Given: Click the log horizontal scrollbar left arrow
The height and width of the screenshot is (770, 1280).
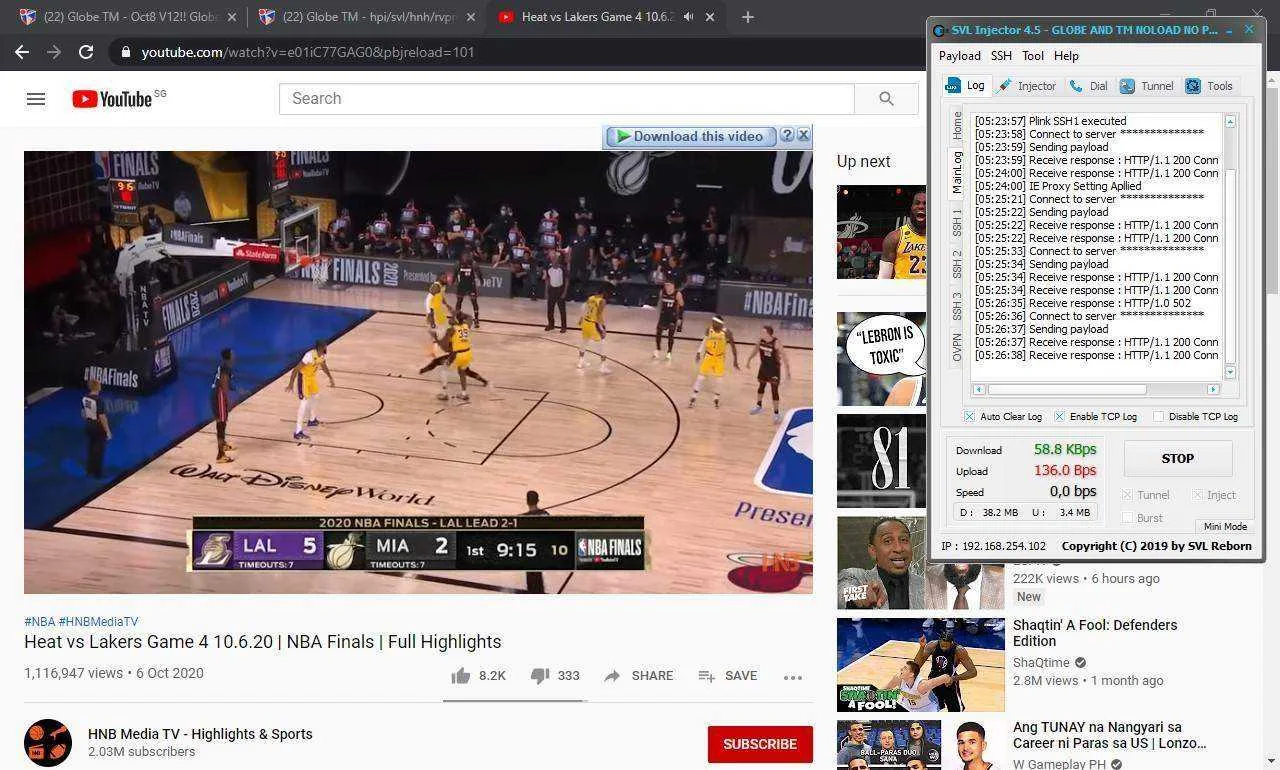Looking at the screenshot, I should (979, 389).
